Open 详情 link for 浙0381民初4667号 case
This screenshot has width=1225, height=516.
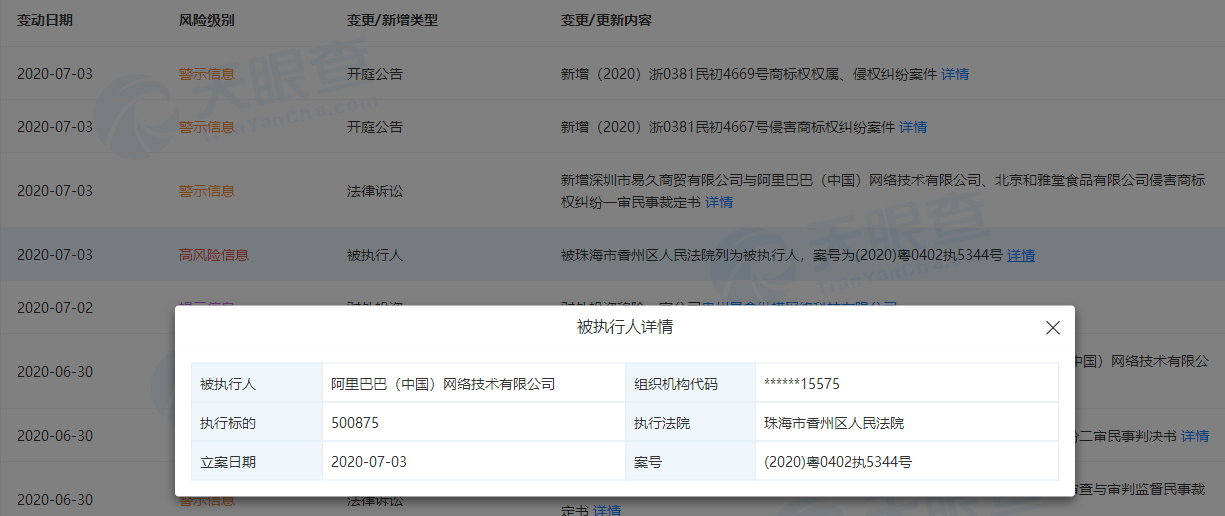(x=913, y=127)
